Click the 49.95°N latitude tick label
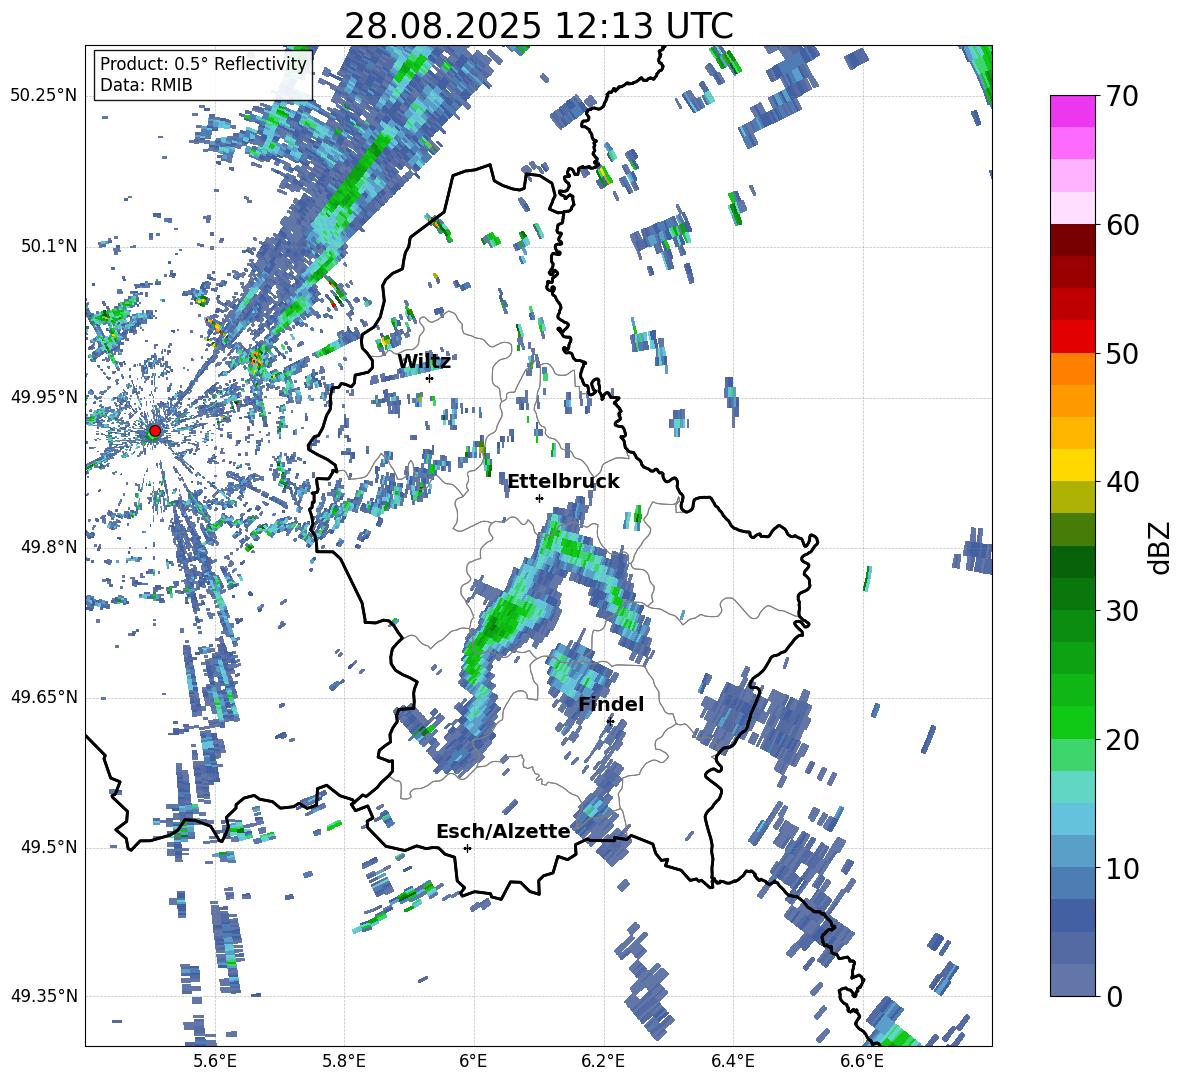This screenshot has width=1184, height=1081. (x=44, y=397)
